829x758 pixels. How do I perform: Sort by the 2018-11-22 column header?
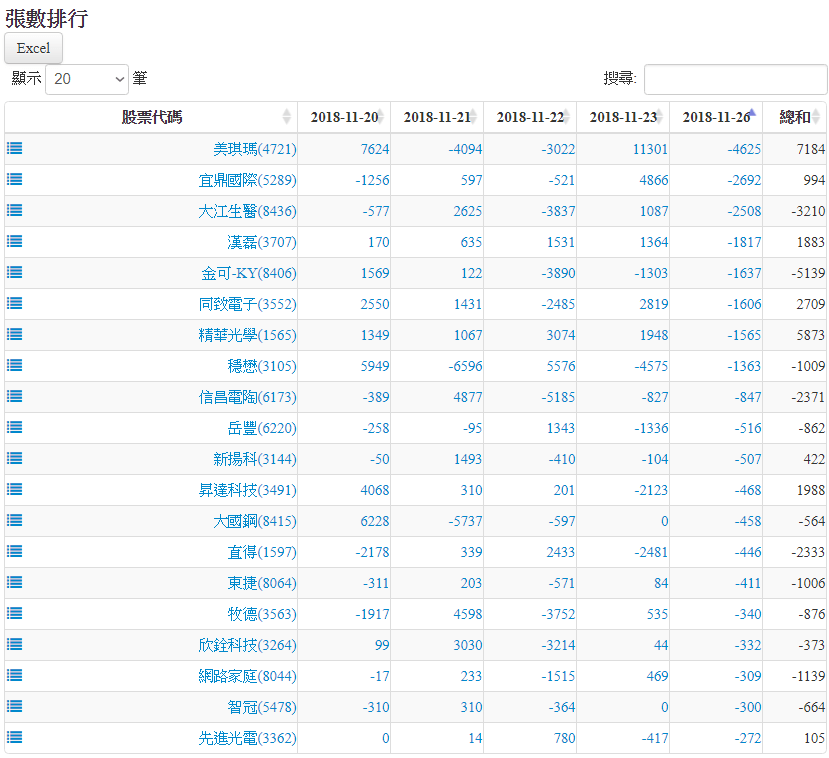529,117
